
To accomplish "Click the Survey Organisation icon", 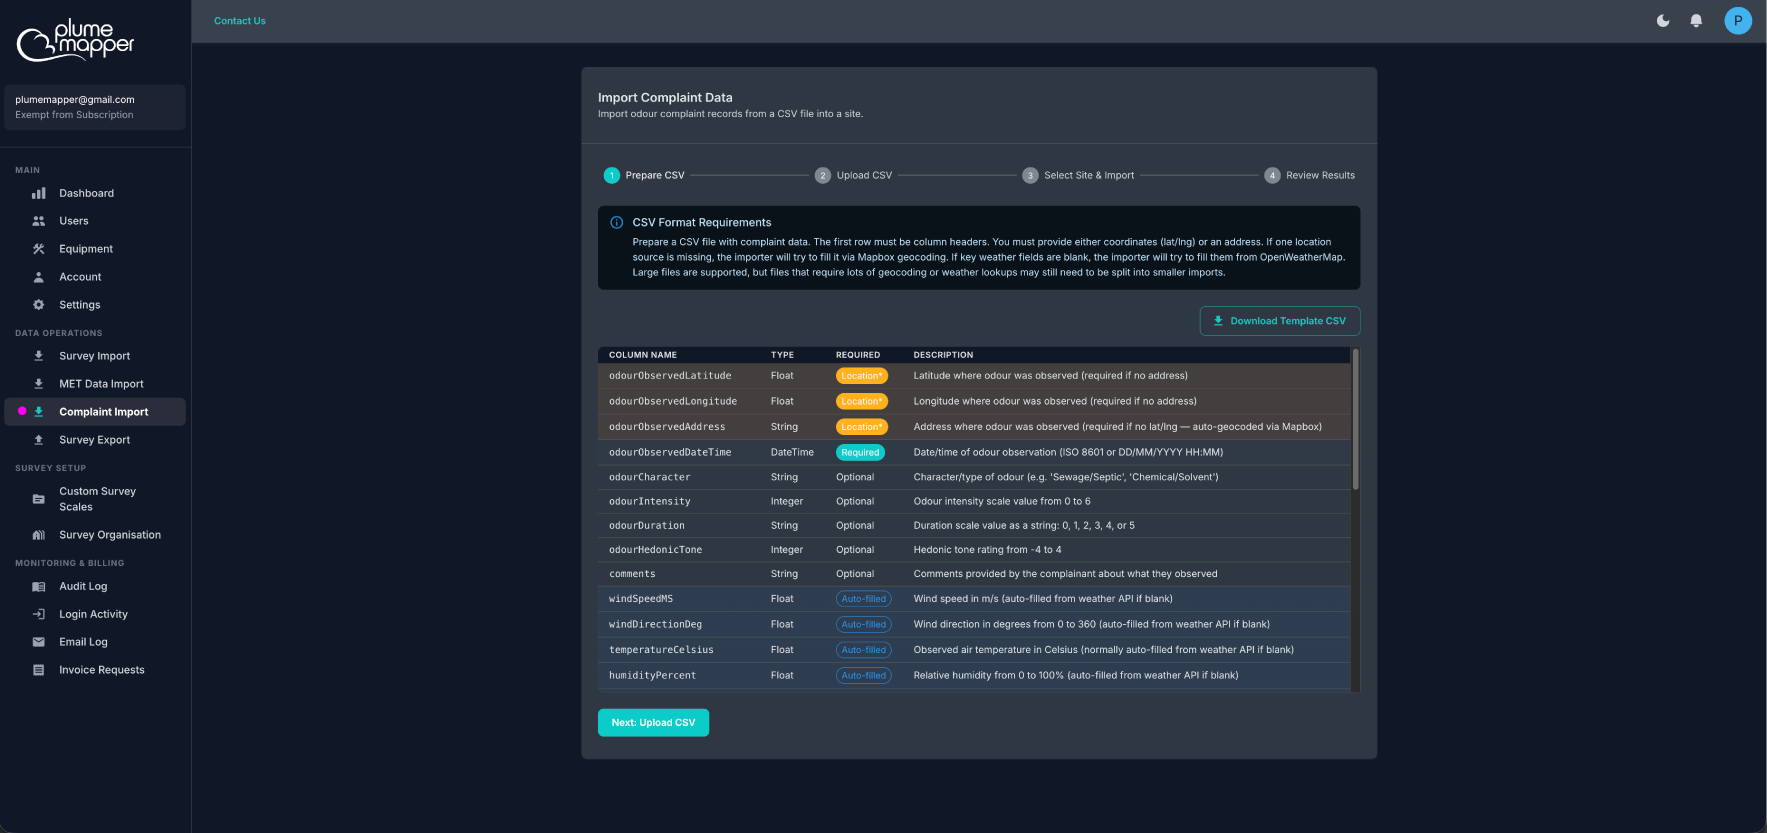I will point(39,535).
